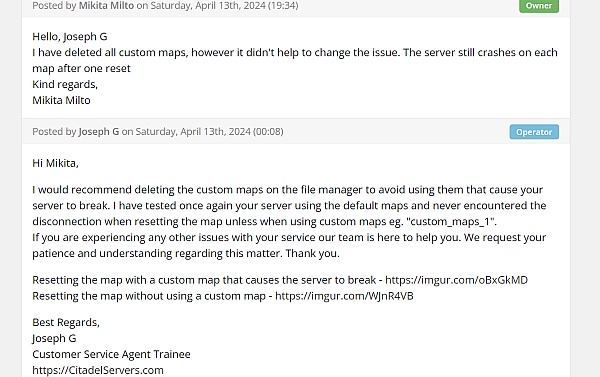Click the 'Customer Service Agent Trainee' title text
Screen dimensions: 600x377
point(111,354)
